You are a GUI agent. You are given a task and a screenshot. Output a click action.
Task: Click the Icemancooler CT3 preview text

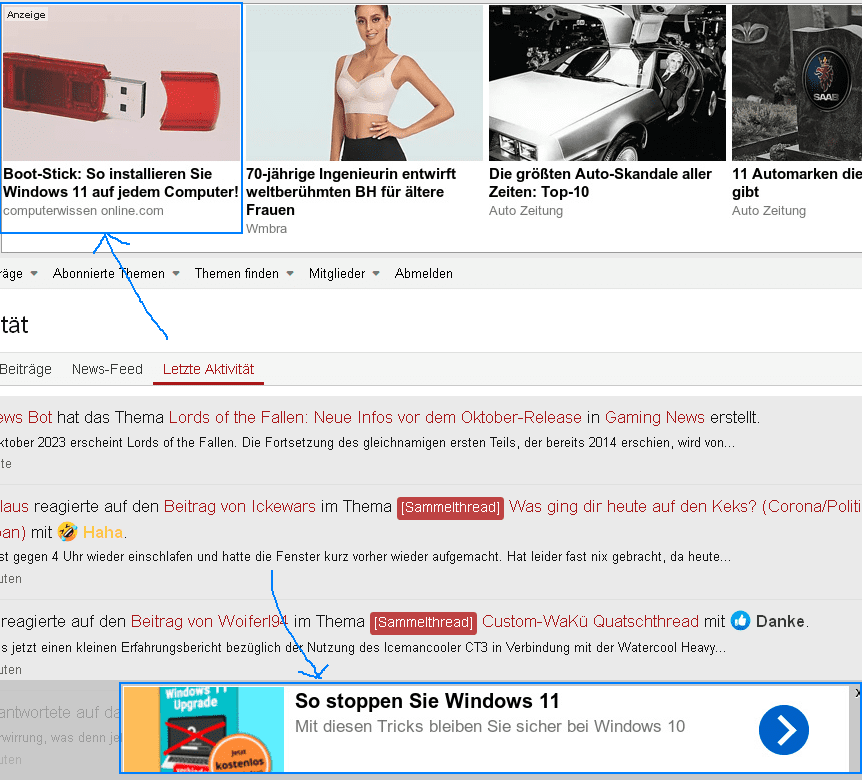point(363,648)
